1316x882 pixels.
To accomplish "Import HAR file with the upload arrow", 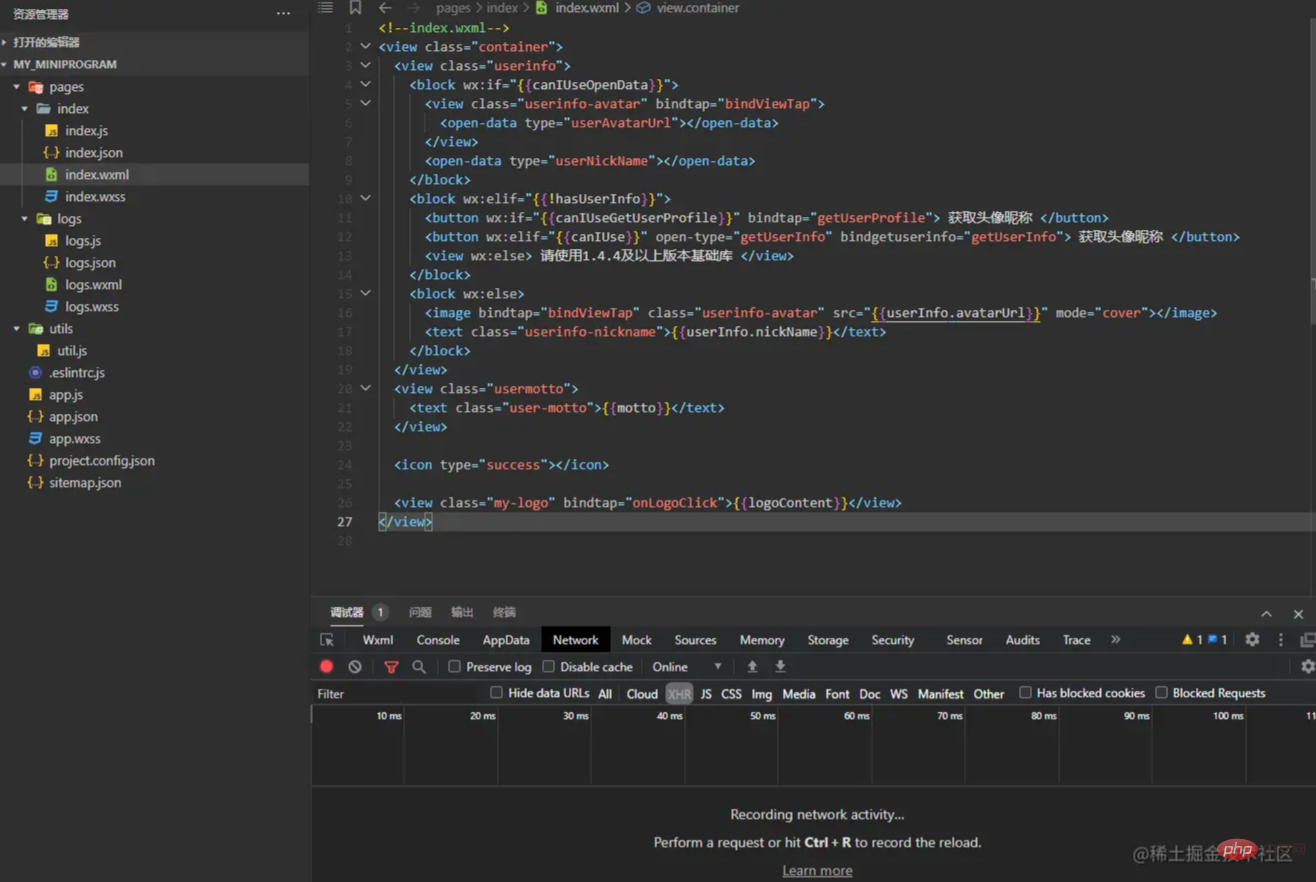I will coord(752,667).
